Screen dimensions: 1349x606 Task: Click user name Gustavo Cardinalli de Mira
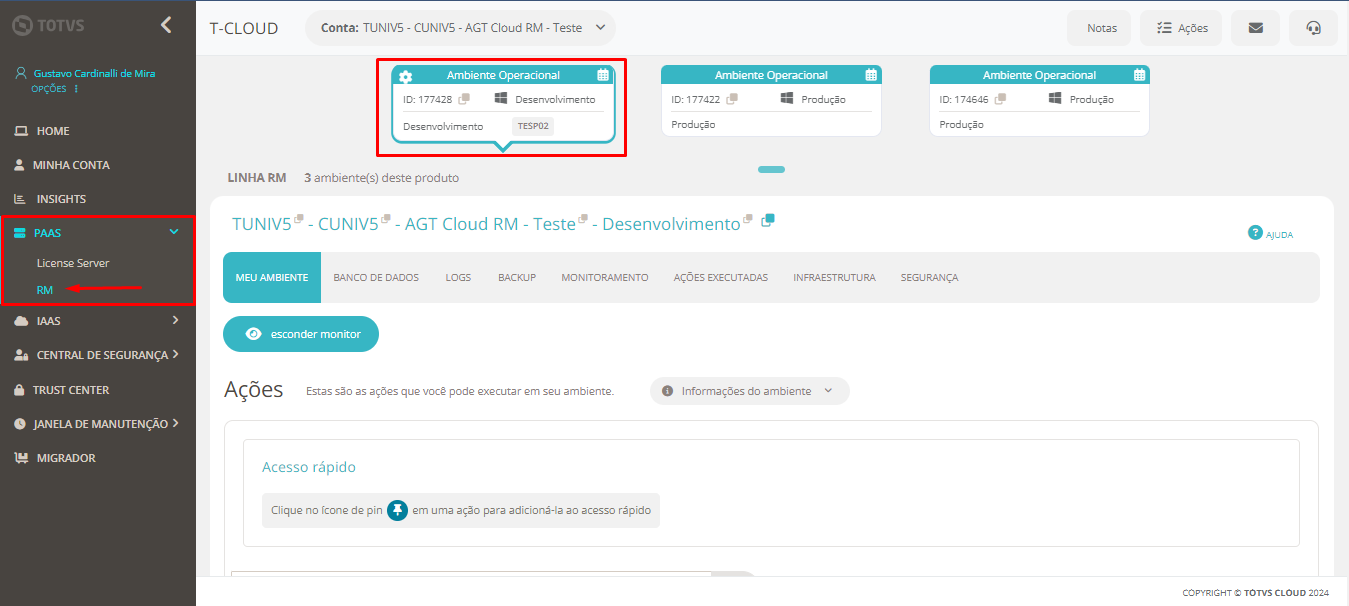point(94,74)
